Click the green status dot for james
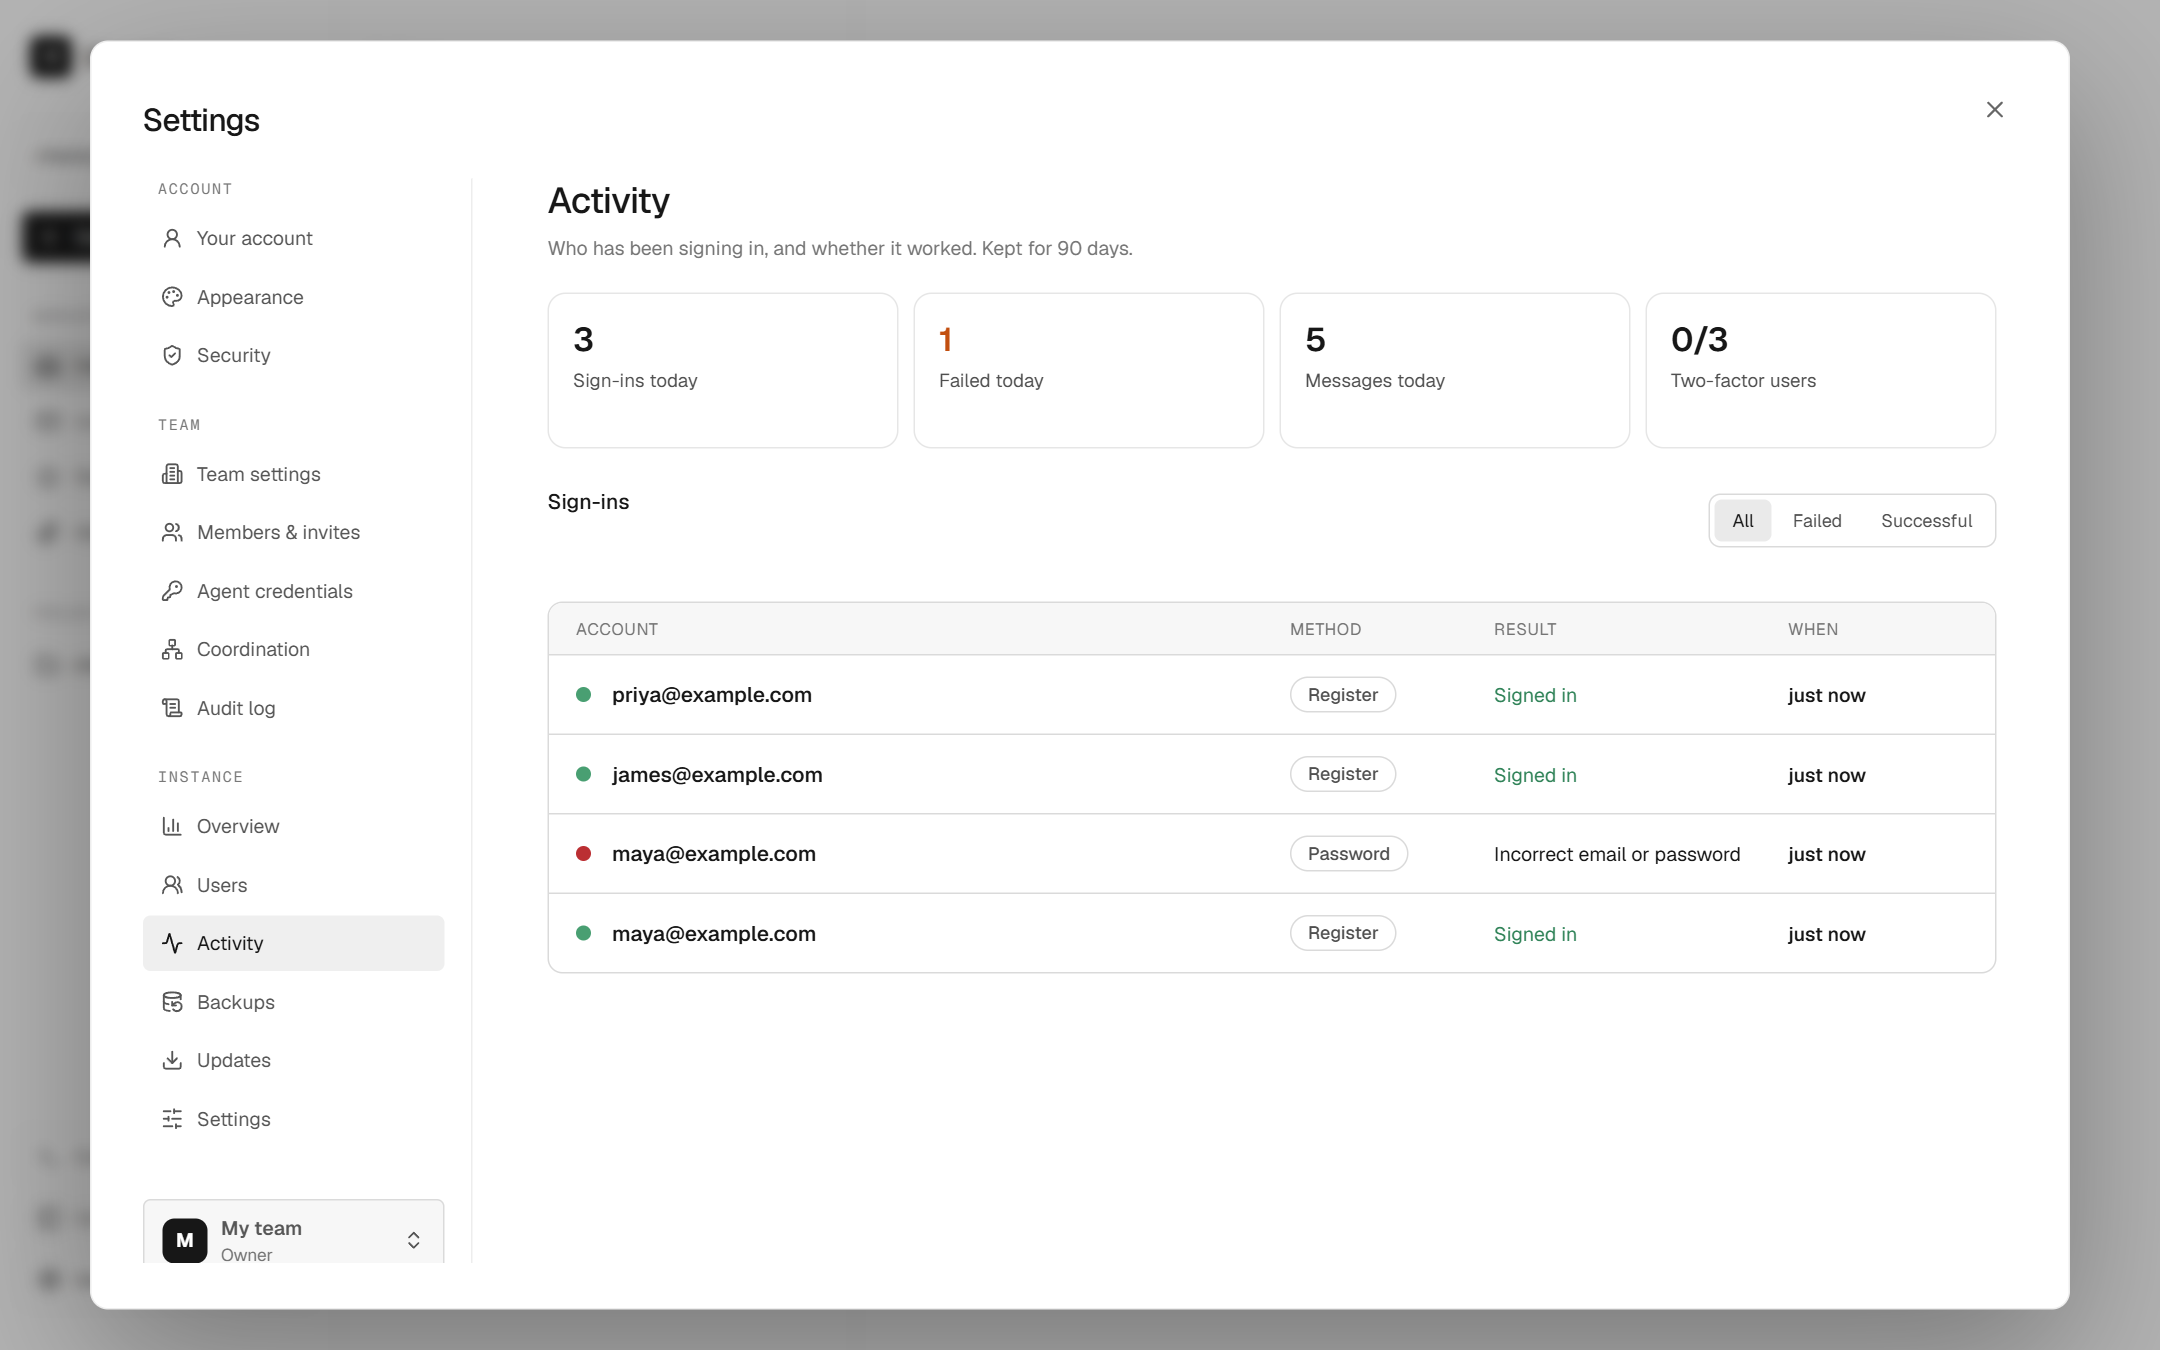Viewport: 2160px width, 1350px height. click(583, 774)
